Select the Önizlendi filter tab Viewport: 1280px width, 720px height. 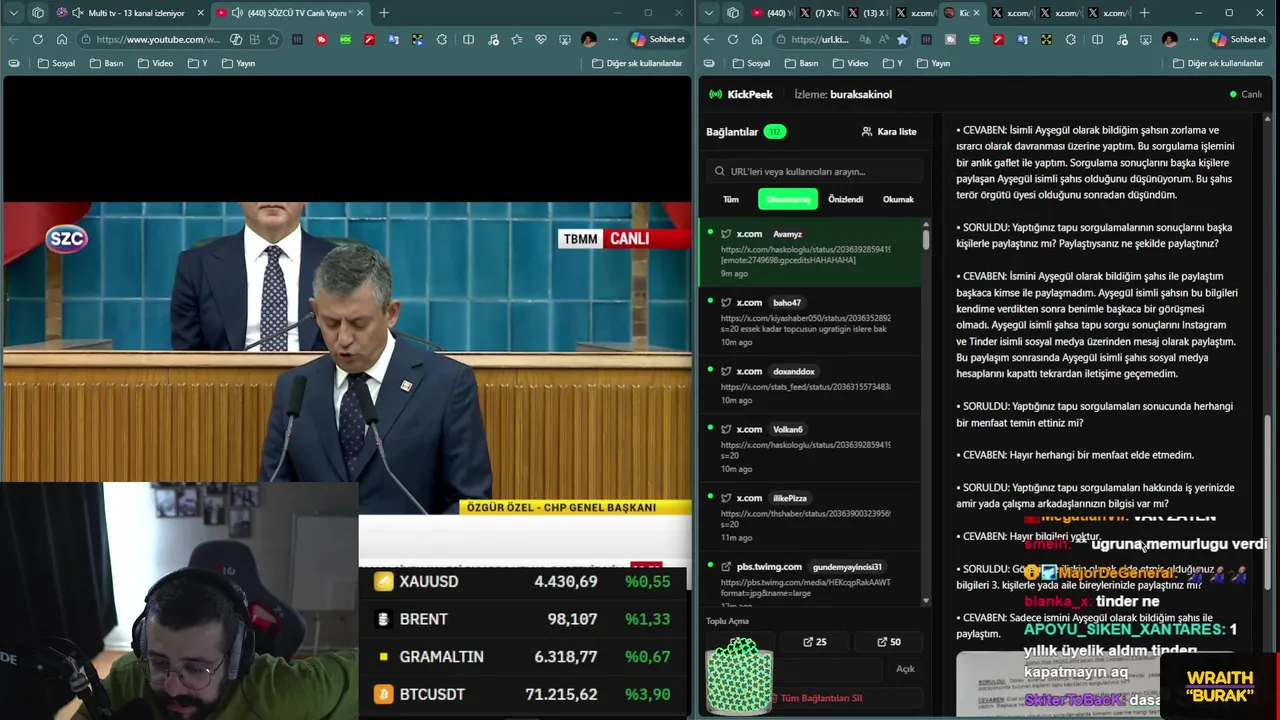(845, 199)
